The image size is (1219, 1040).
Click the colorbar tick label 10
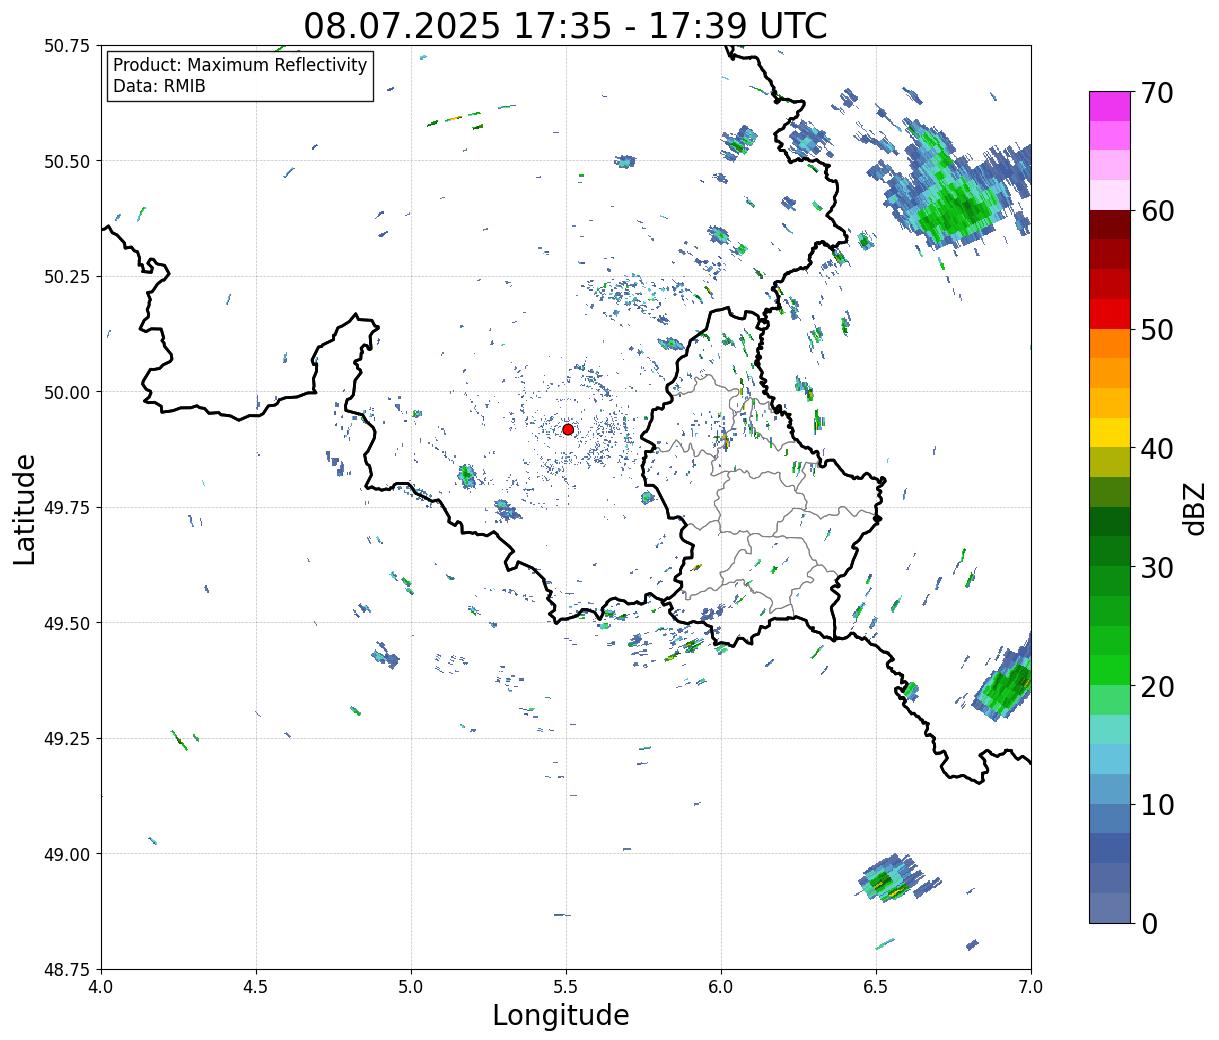point(1156,804)
